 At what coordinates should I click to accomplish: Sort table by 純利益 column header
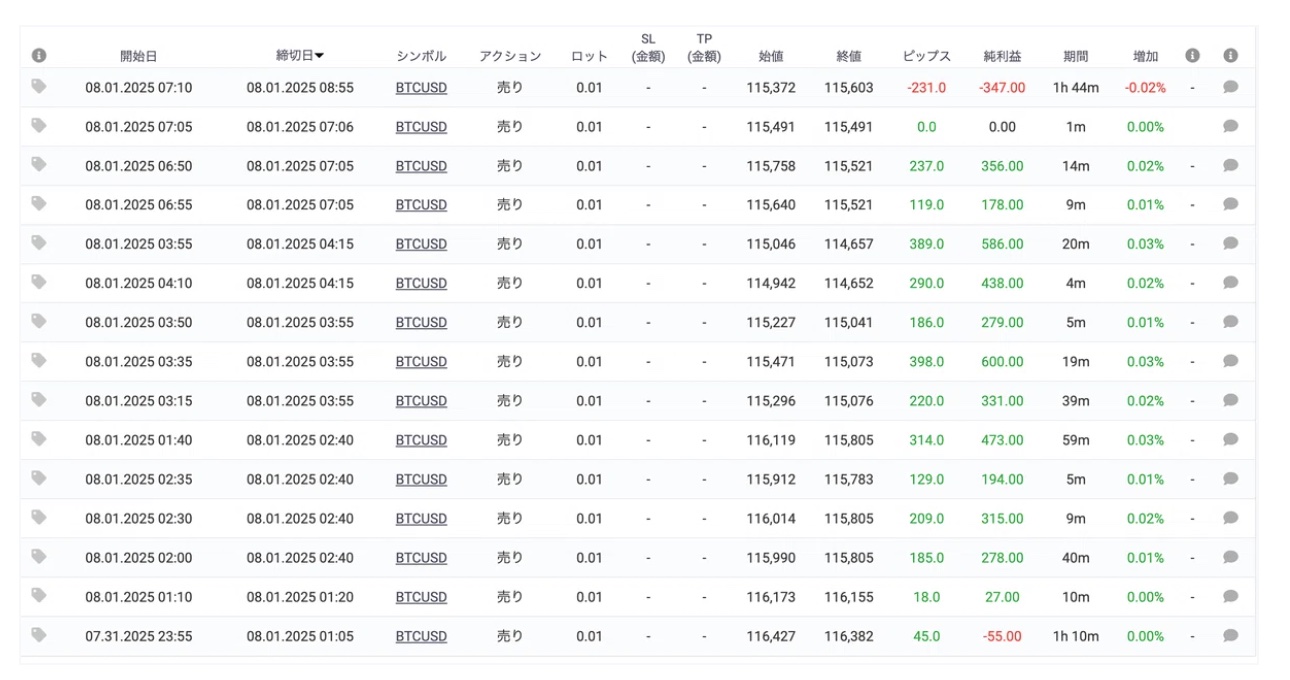[x=1001, y=56]
